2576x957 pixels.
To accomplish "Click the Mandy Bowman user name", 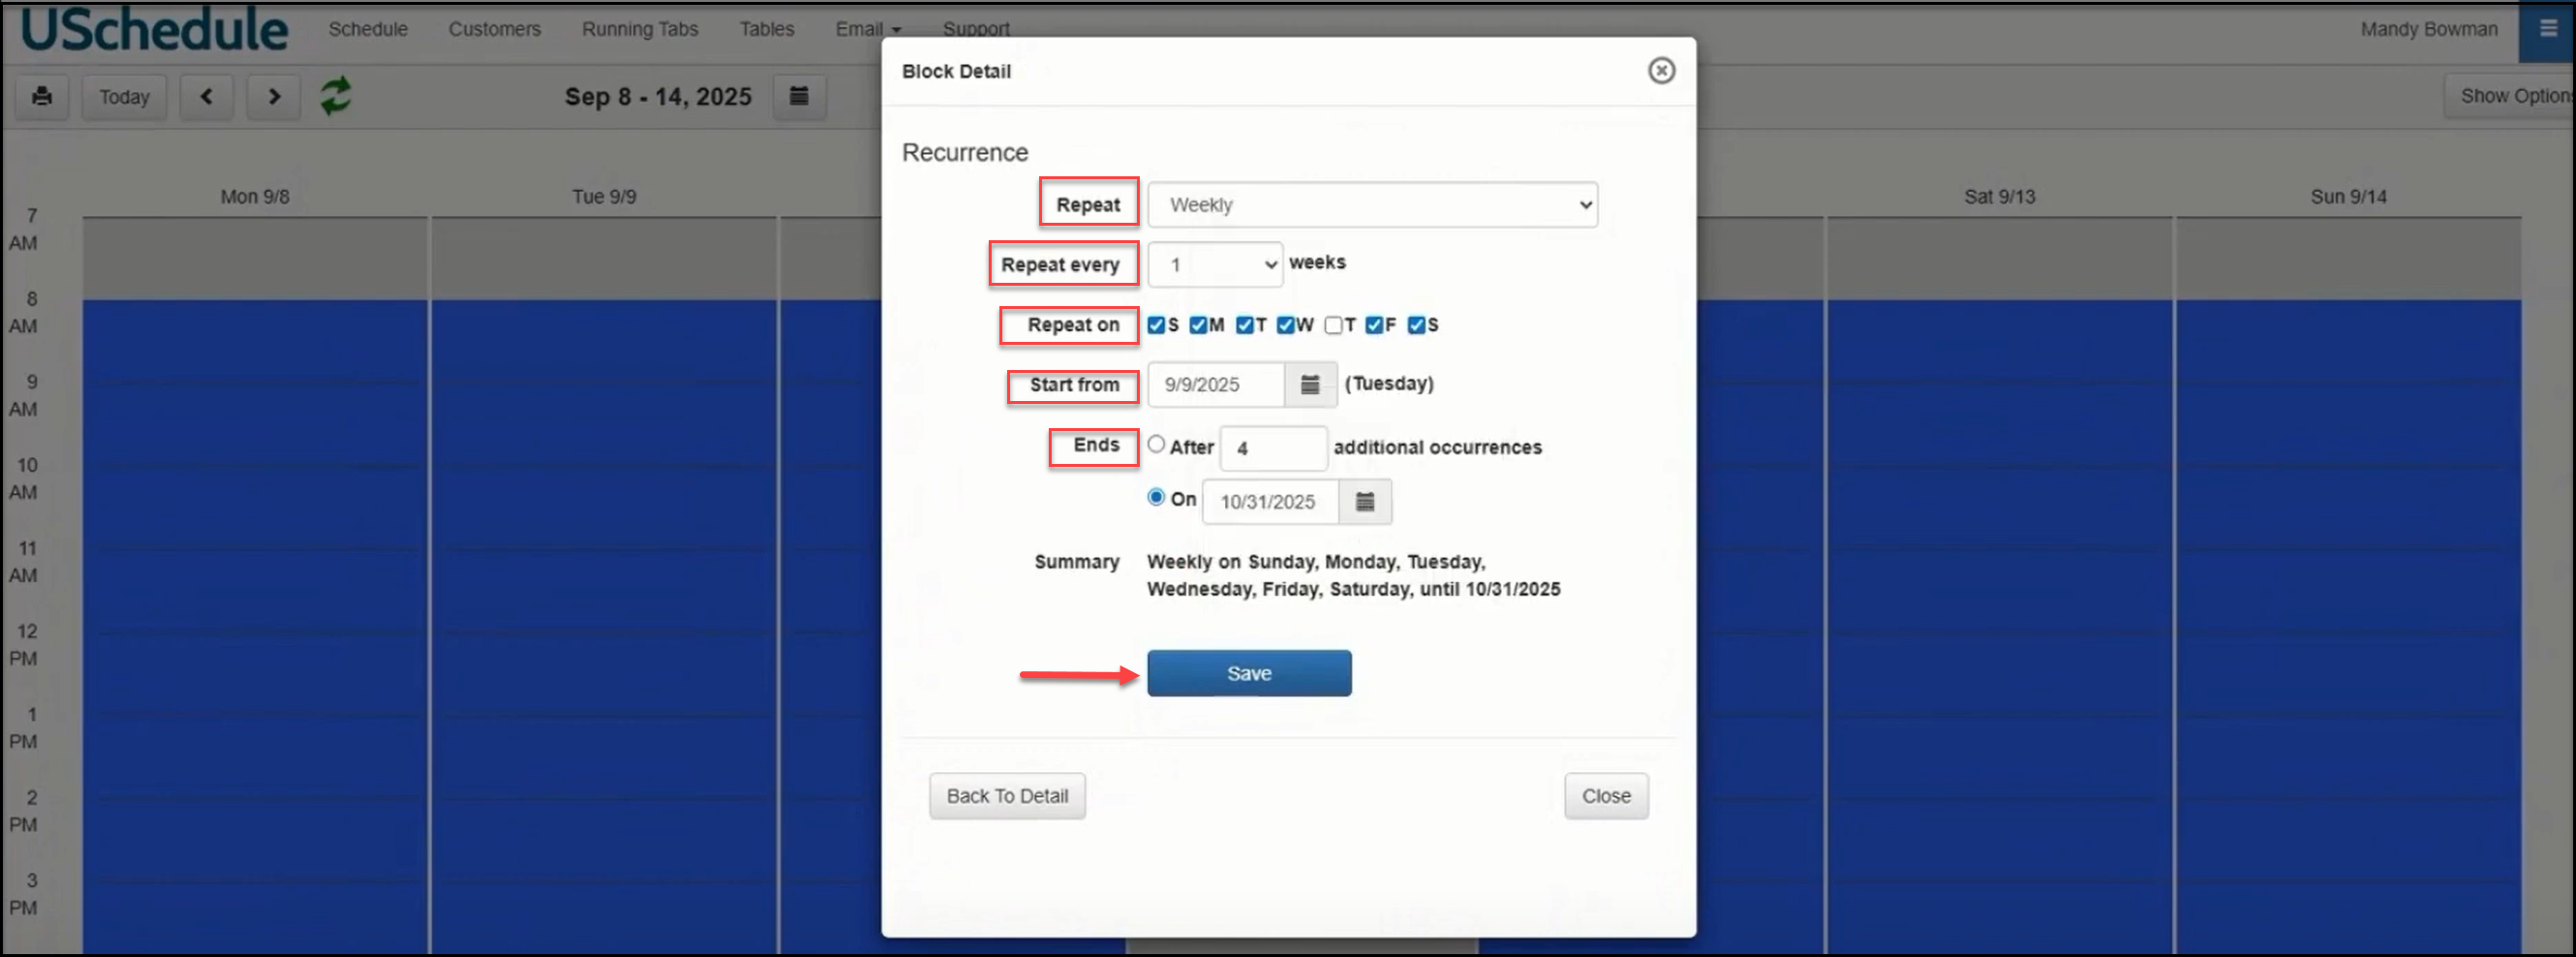I will 2429,29.
